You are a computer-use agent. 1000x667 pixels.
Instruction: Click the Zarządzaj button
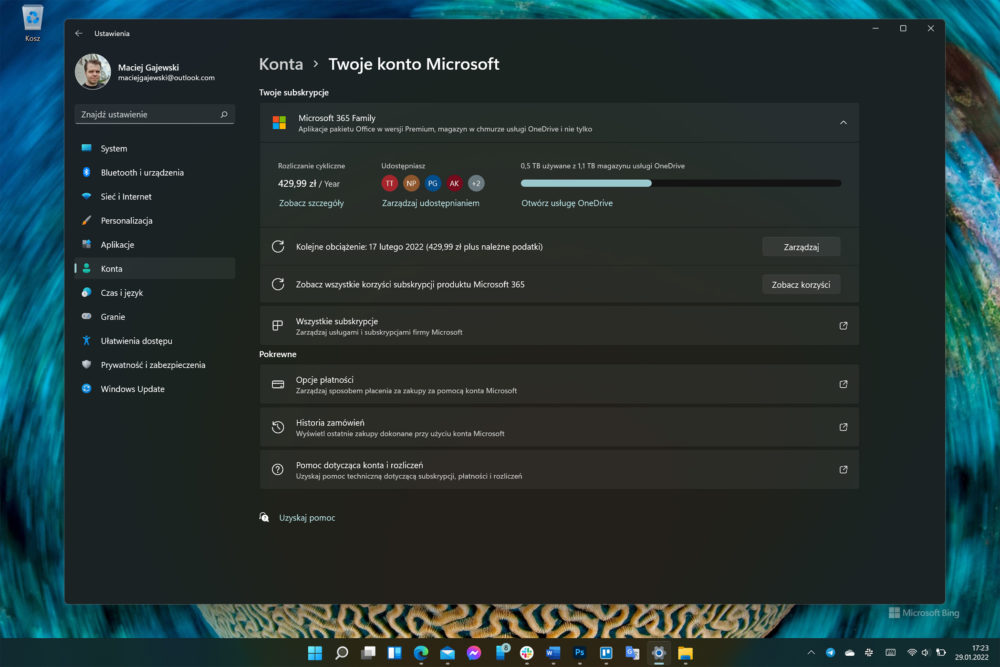coord(801,247)
